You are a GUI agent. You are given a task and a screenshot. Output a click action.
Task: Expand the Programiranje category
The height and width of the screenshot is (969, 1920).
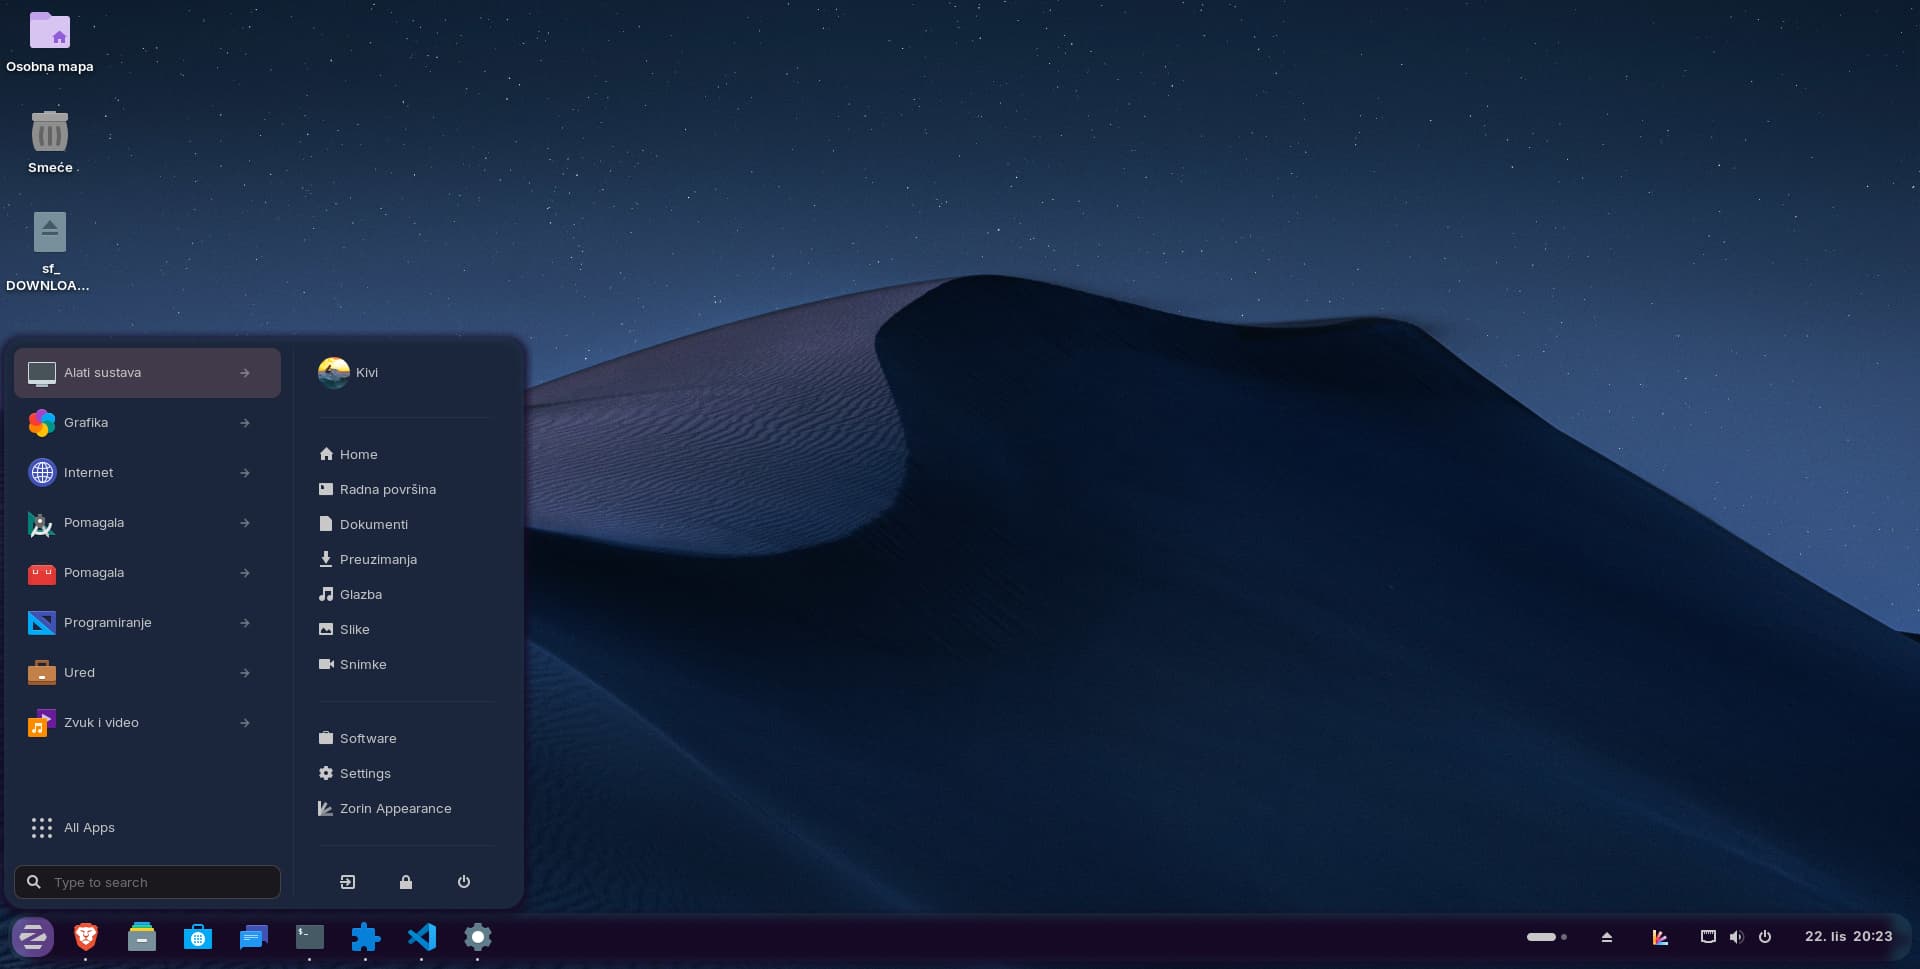(x=147, y=623)
